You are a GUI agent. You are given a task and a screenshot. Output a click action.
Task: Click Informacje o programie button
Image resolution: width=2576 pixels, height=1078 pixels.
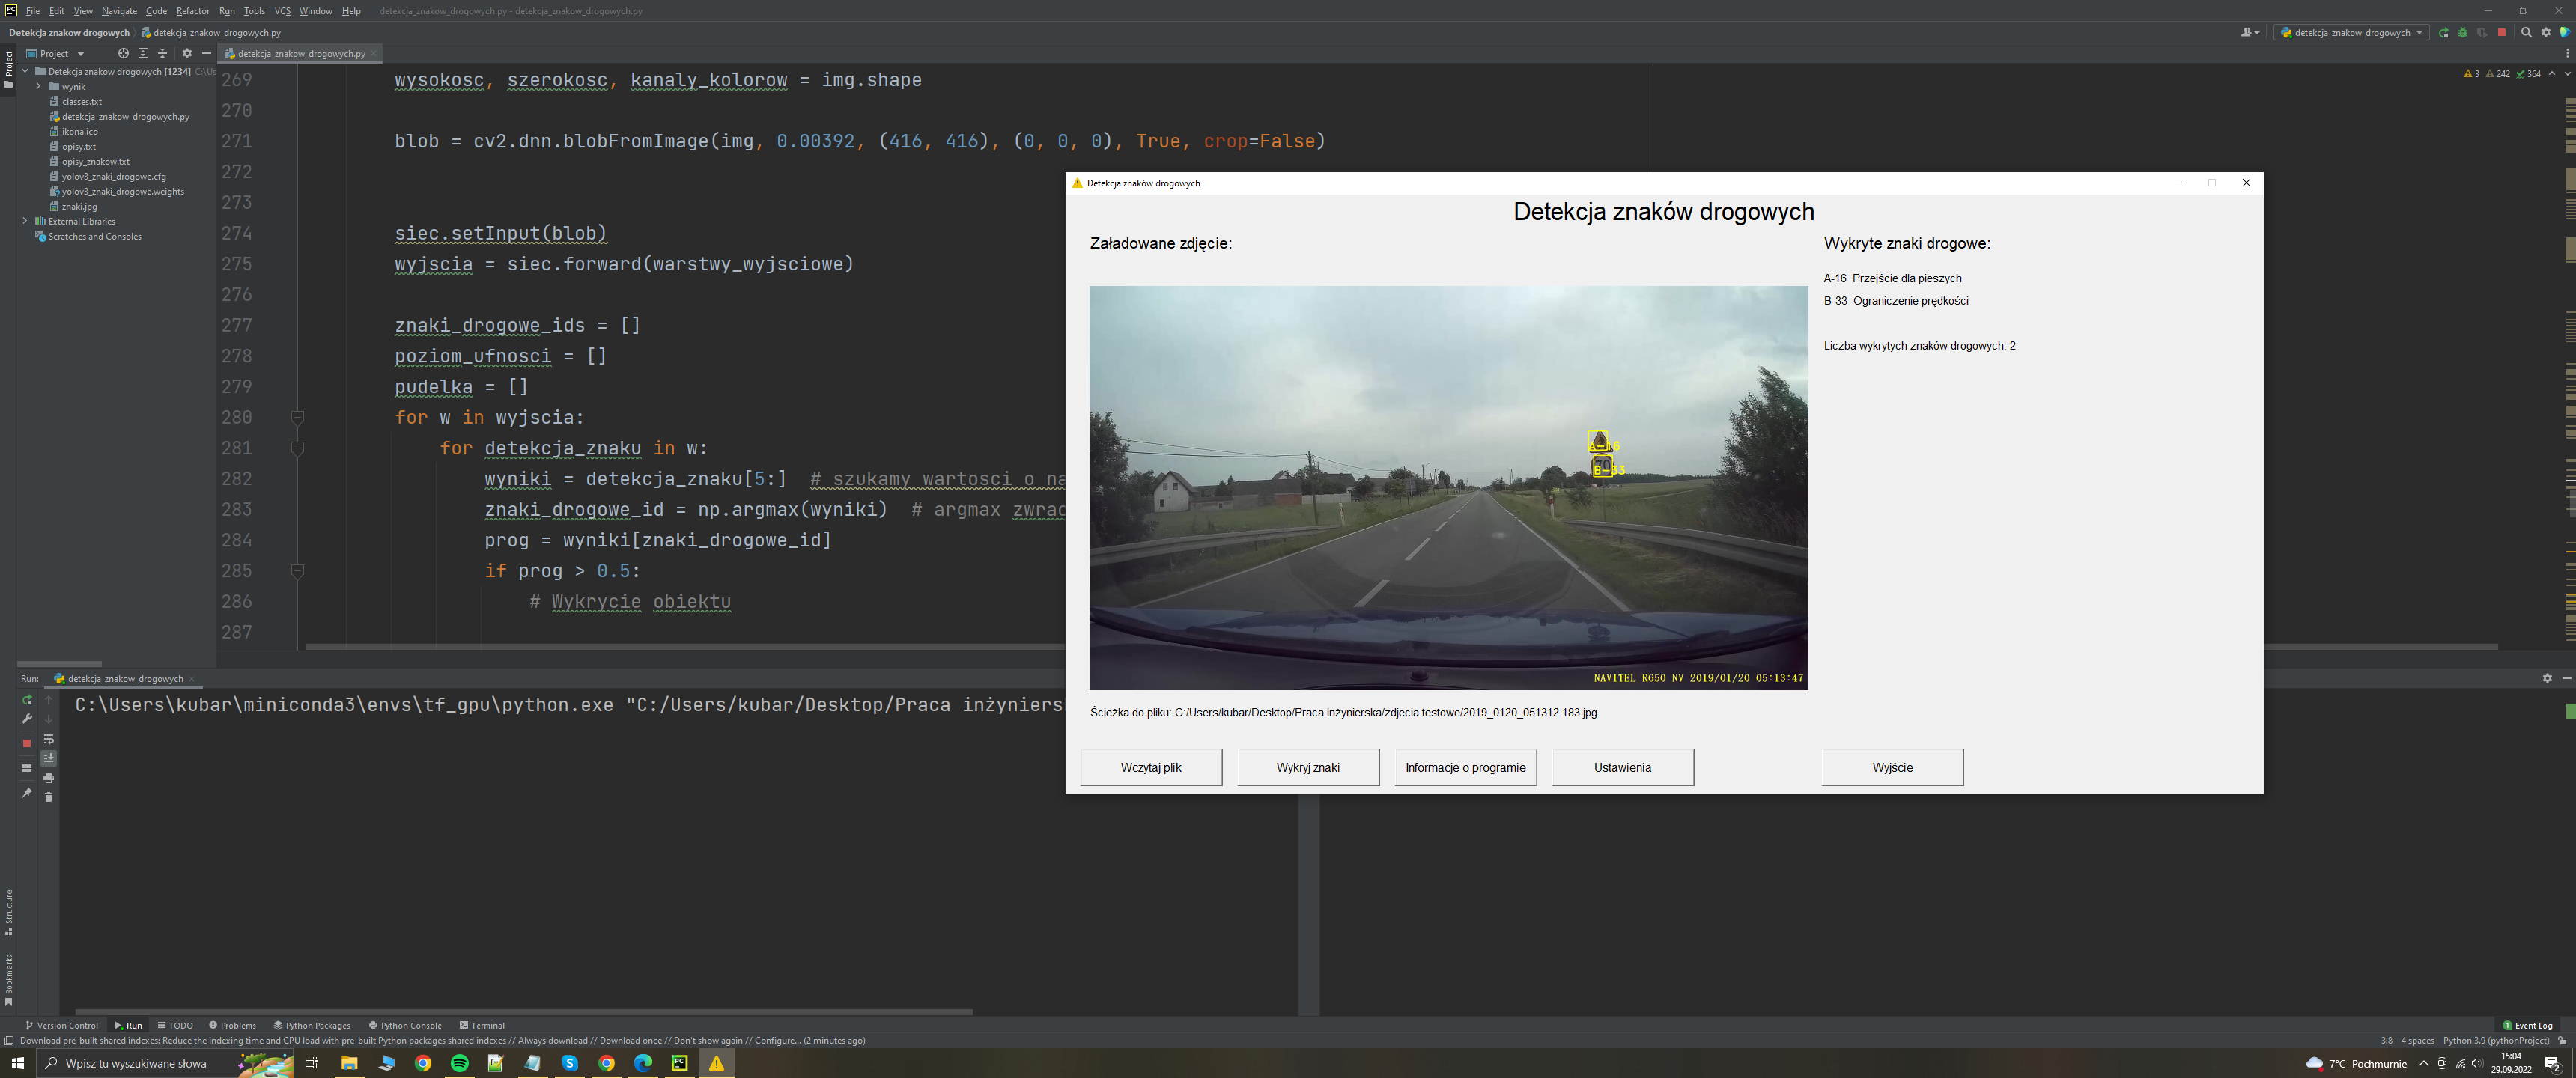1465,767
